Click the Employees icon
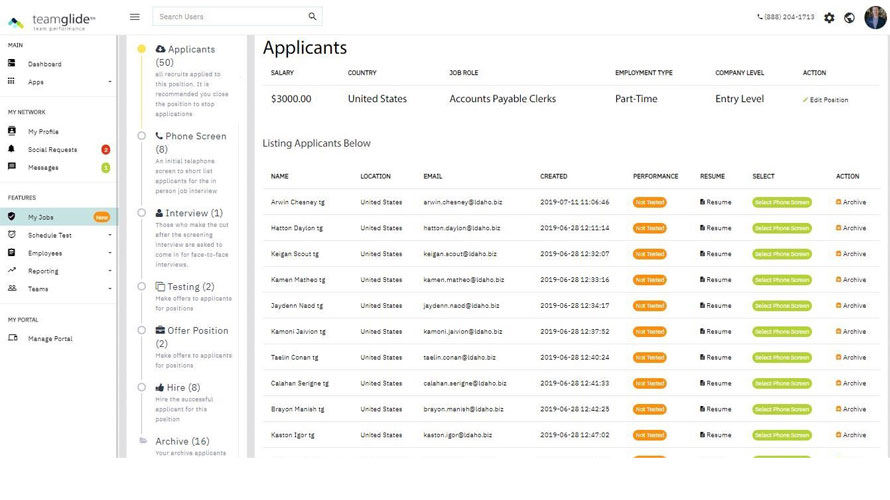Viewport: 890px width, 500px height. (11, 252)
